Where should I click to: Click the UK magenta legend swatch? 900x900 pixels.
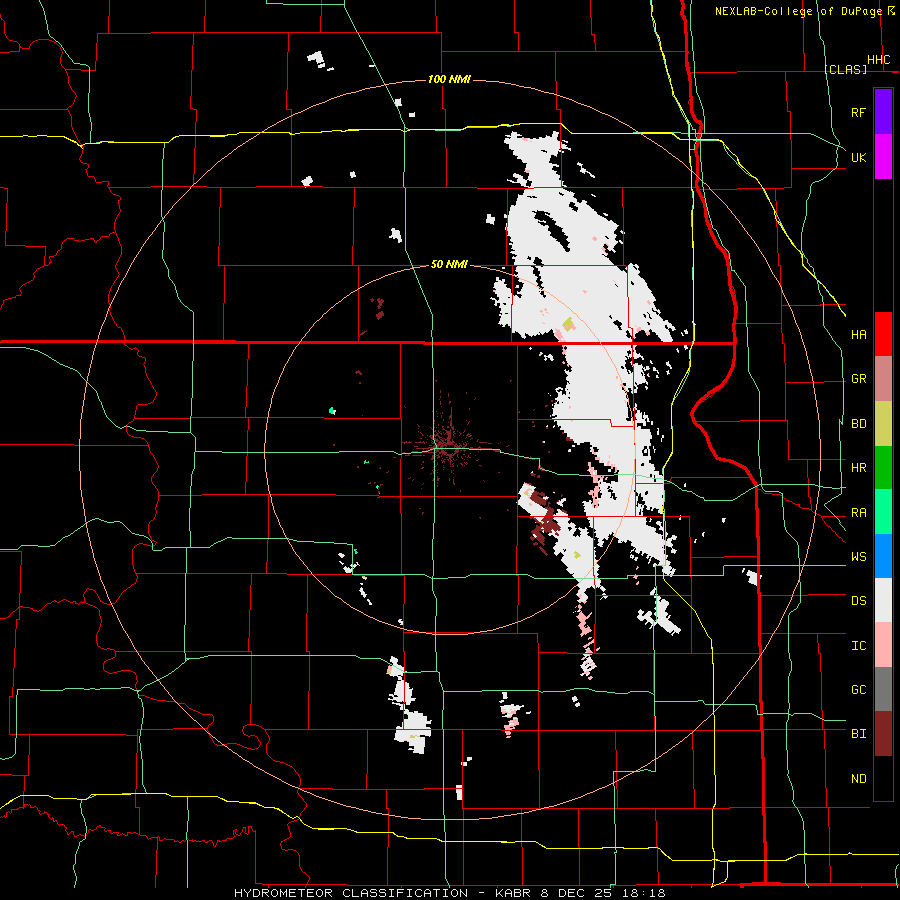[x=883, y=157]
